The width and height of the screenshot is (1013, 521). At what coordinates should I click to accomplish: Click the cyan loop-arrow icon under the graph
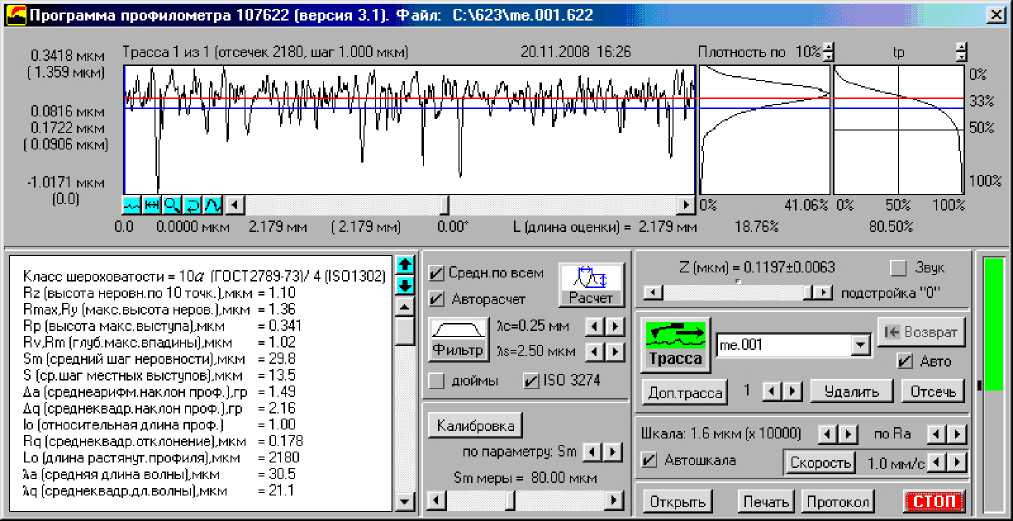click(x=192, y=205)
